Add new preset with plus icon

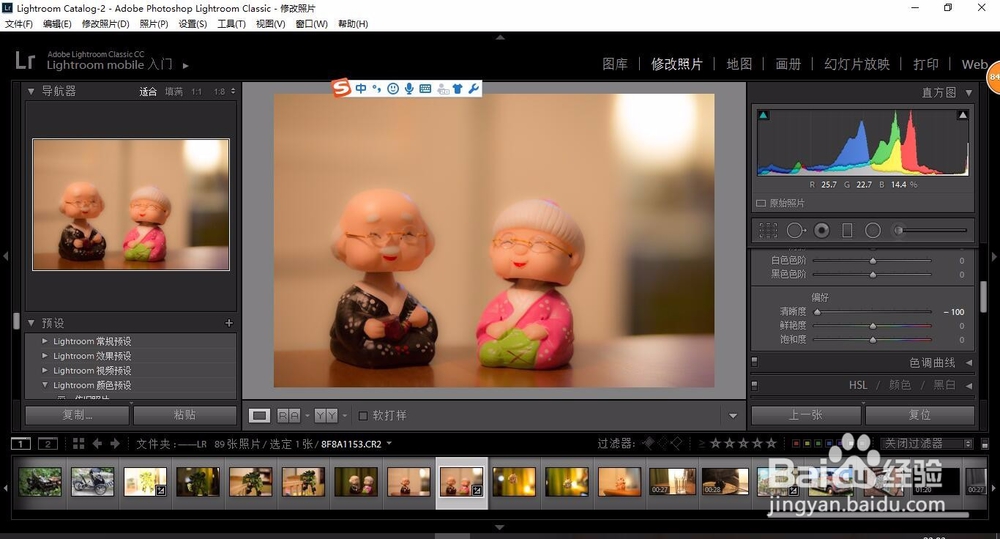click(x=229, y=323)
